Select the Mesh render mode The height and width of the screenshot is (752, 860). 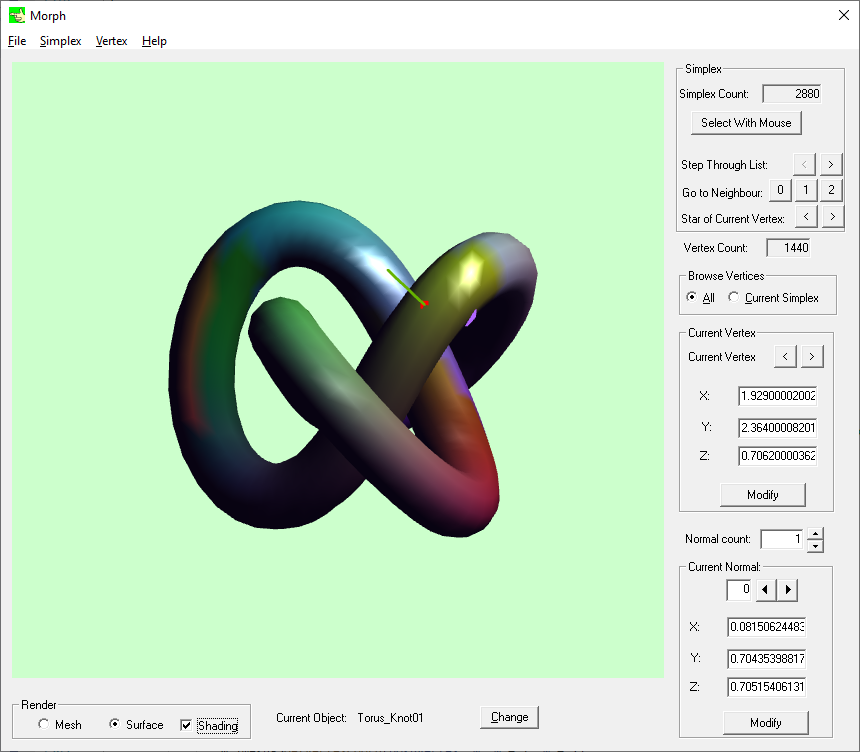pyautogui.click(x=43, y=725)
